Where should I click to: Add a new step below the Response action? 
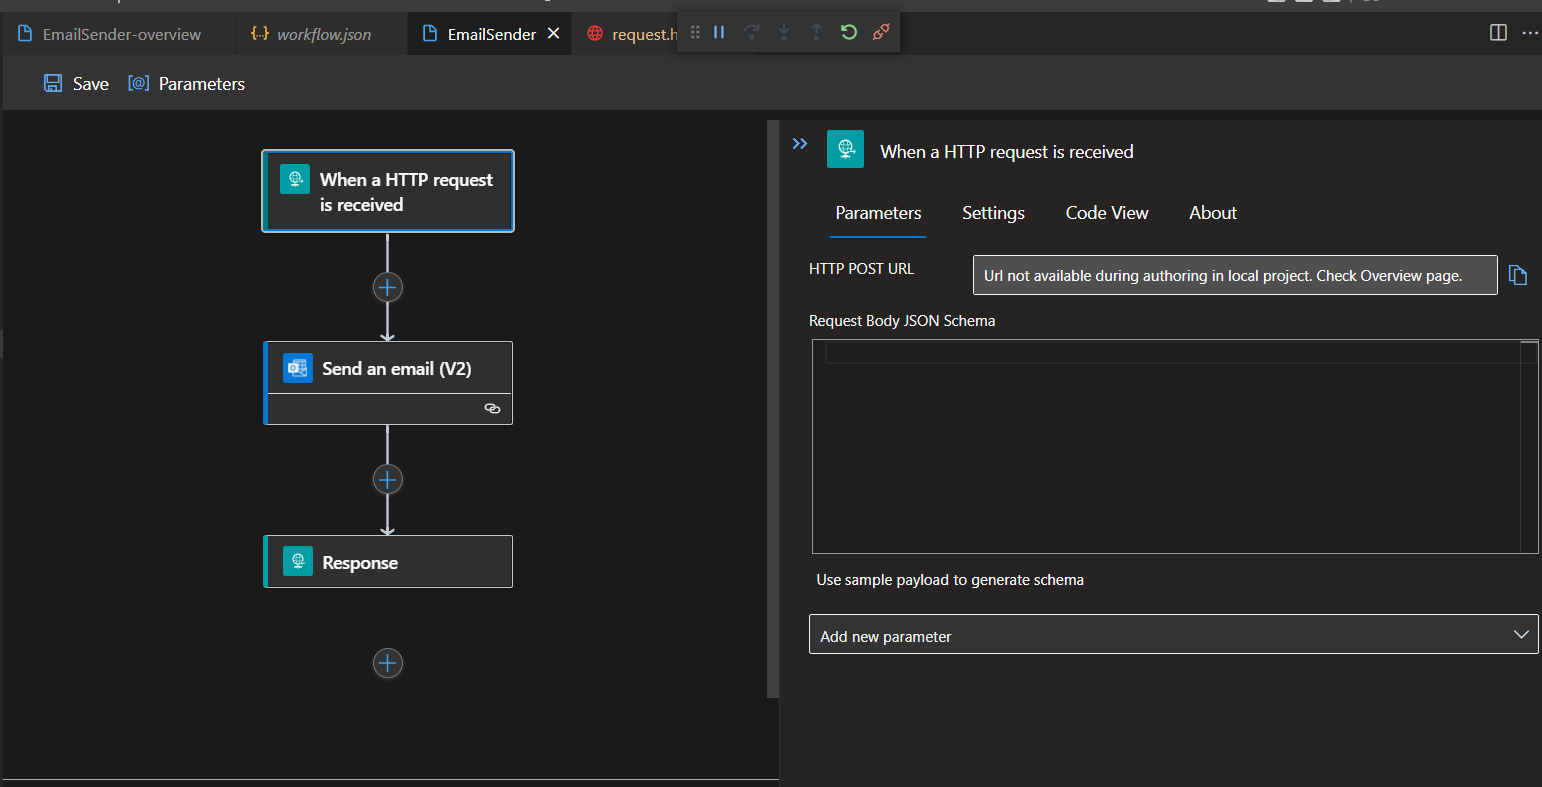pyautogui.click(x=387, y=663)
